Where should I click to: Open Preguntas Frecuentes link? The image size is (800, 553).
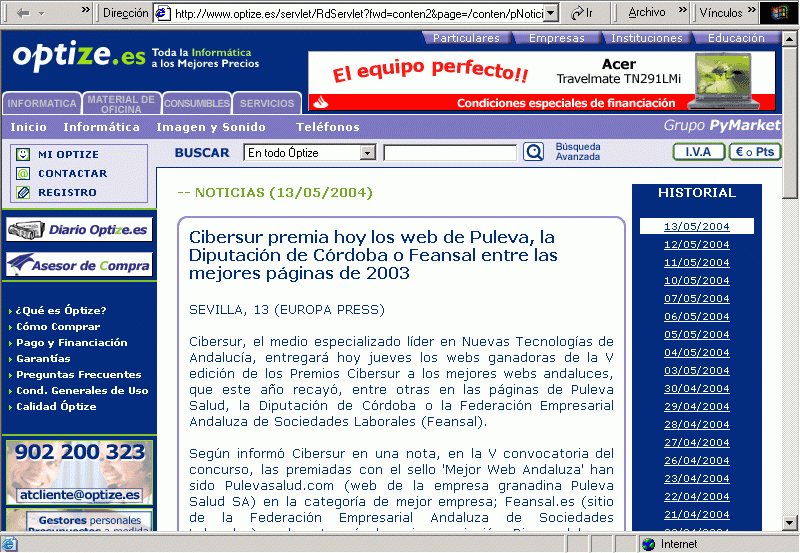point(79,374)
